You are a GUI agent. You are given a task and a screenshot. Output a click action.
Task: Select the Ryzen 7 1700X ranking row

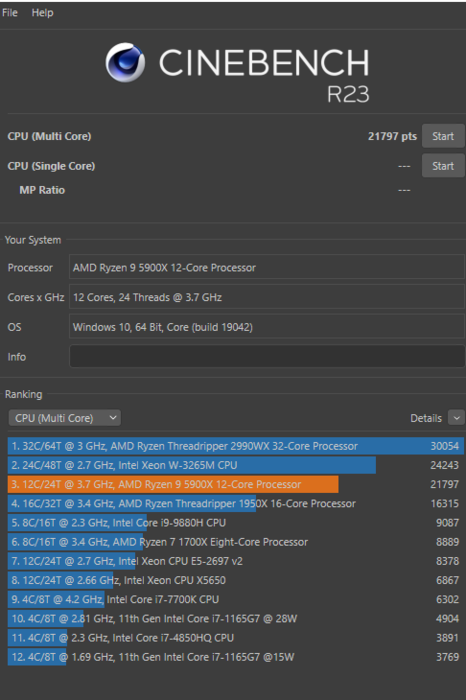pos(236,542)
